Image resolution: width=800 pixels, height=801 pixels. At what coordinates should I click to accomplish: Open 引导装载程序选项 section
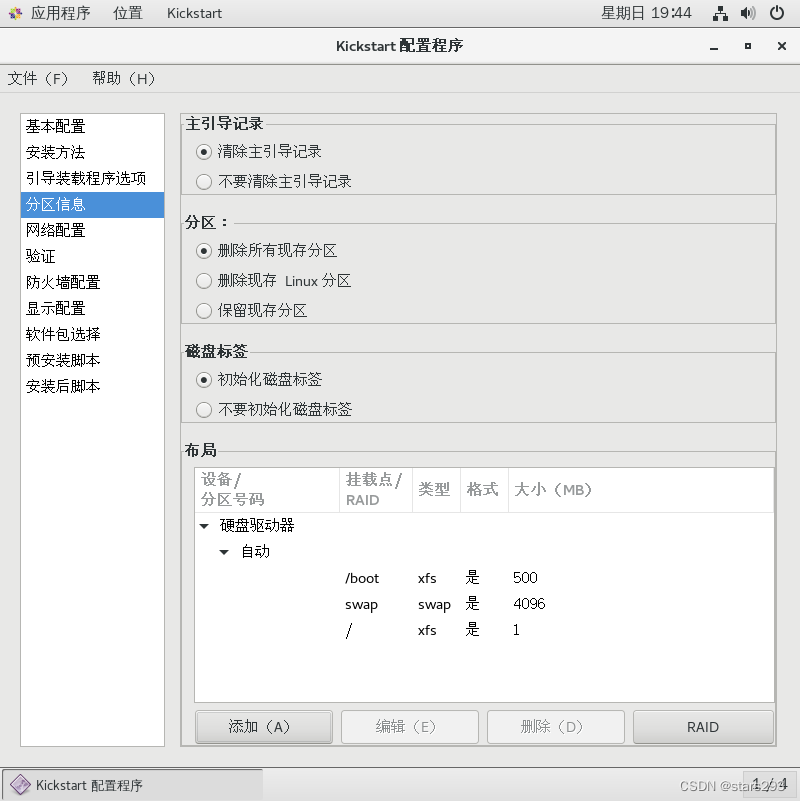tap(92, 178)
